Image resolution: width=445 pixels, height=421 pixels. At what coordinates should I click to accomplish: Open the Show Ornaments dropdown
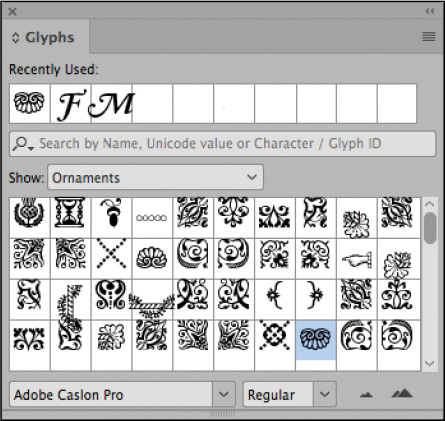(x=155, y=177)
